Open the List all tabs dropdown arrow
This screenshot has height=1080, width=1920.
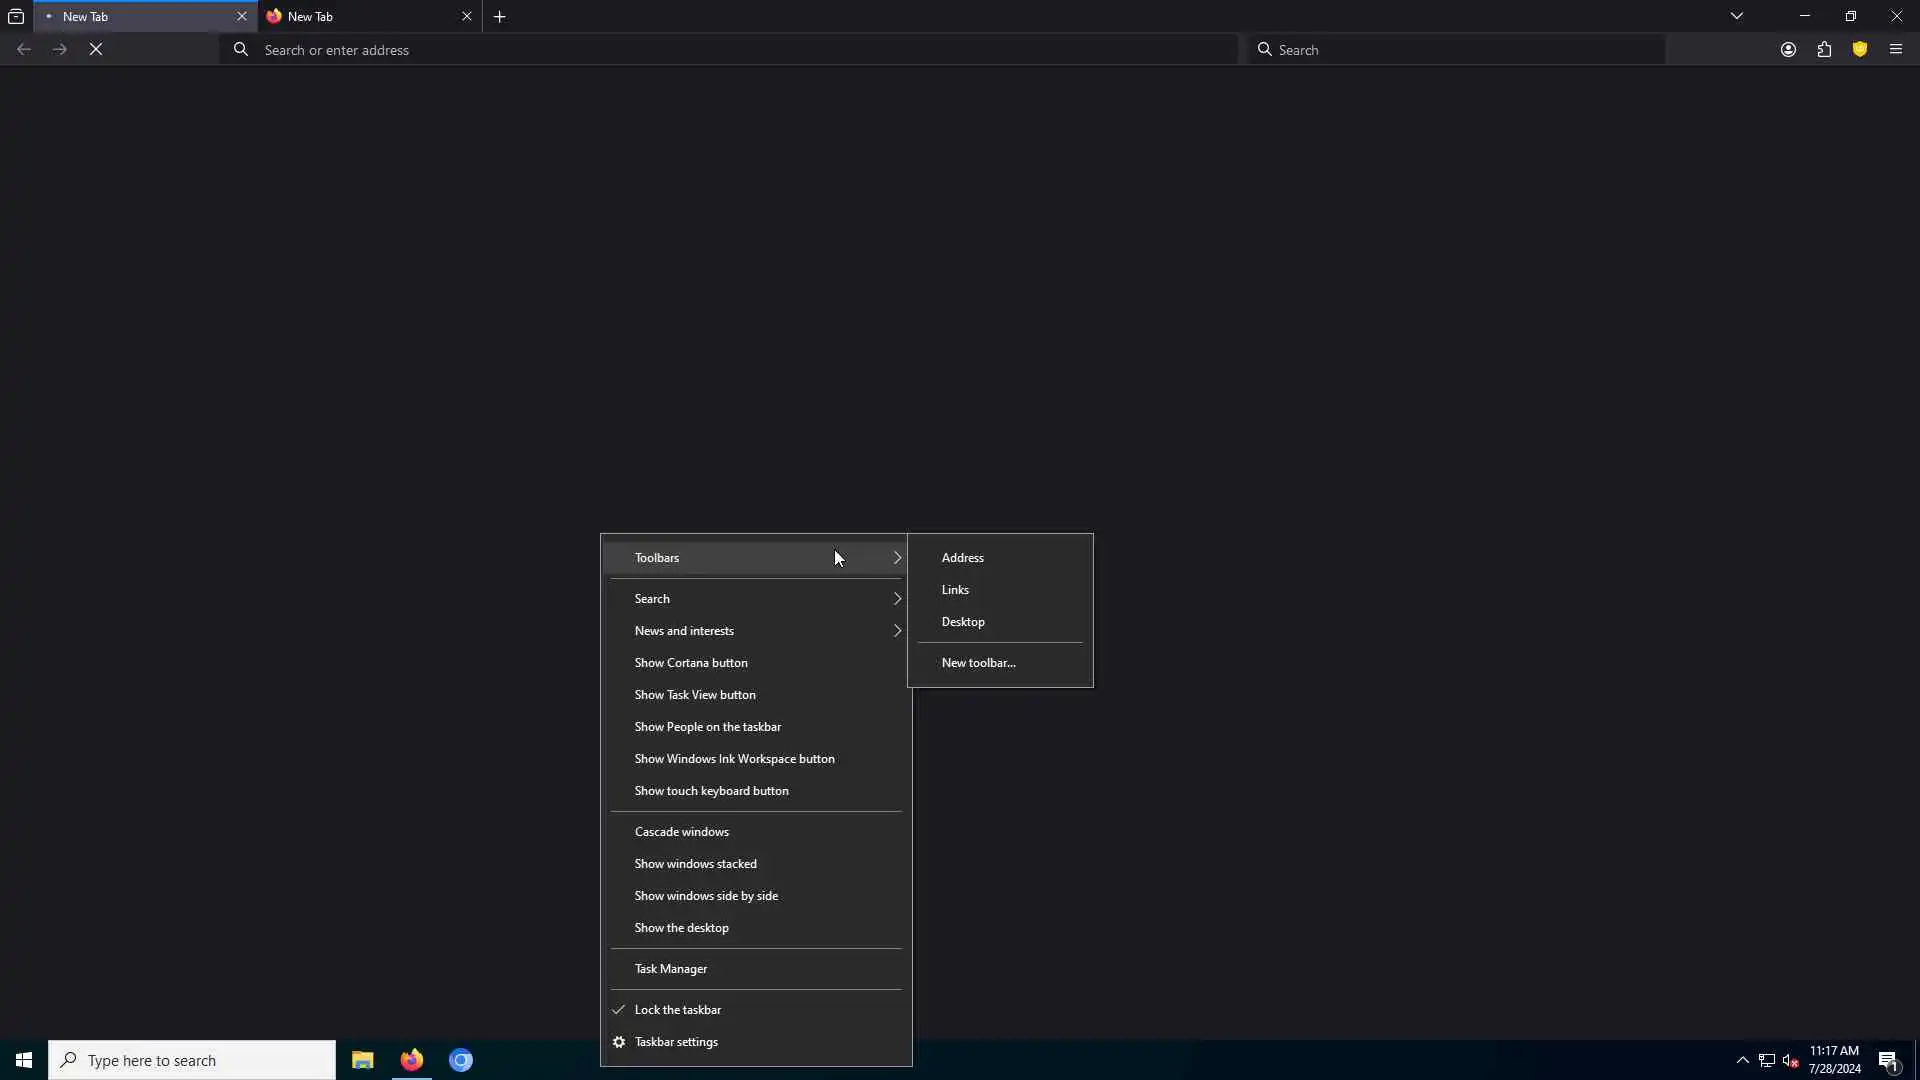pyautogui.click(x=1737, y=16)
